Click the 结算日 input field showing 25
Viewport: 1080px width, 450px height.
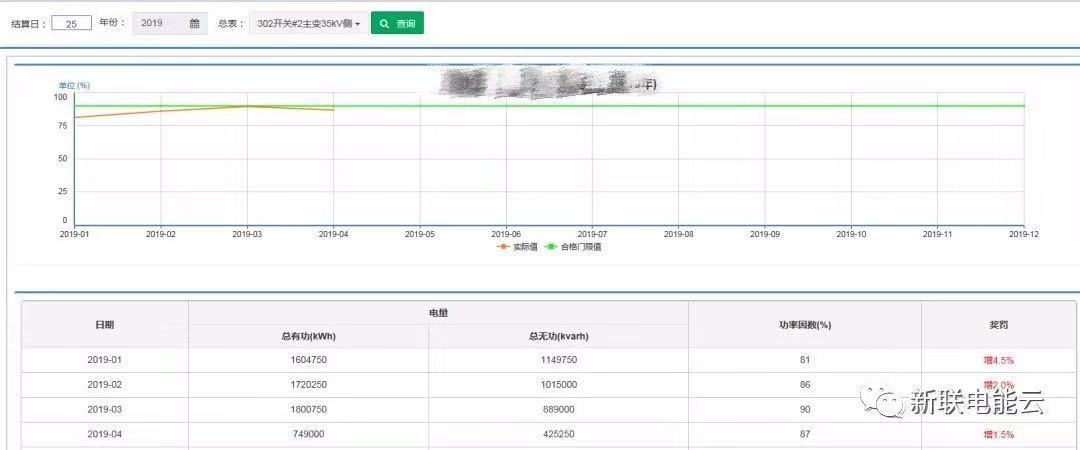pyautogui.click(x=72, y=24)
